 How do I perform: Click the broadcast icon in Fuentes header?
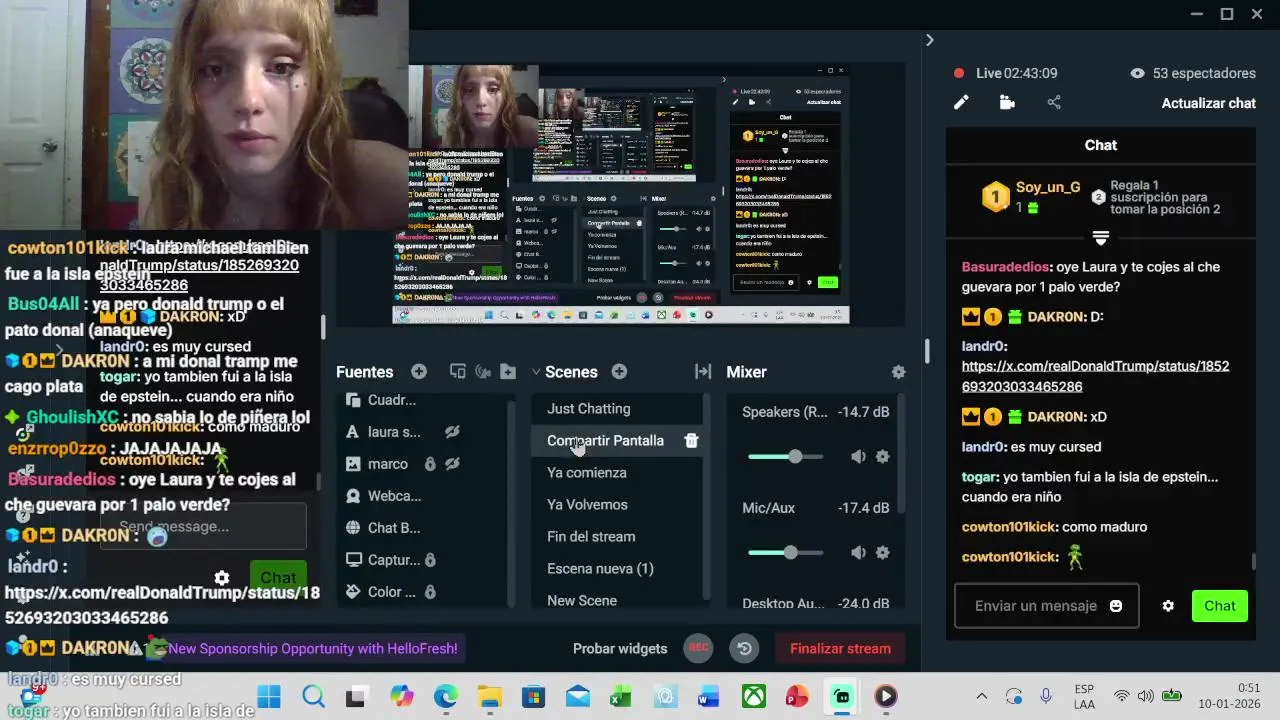coord(484,372)
